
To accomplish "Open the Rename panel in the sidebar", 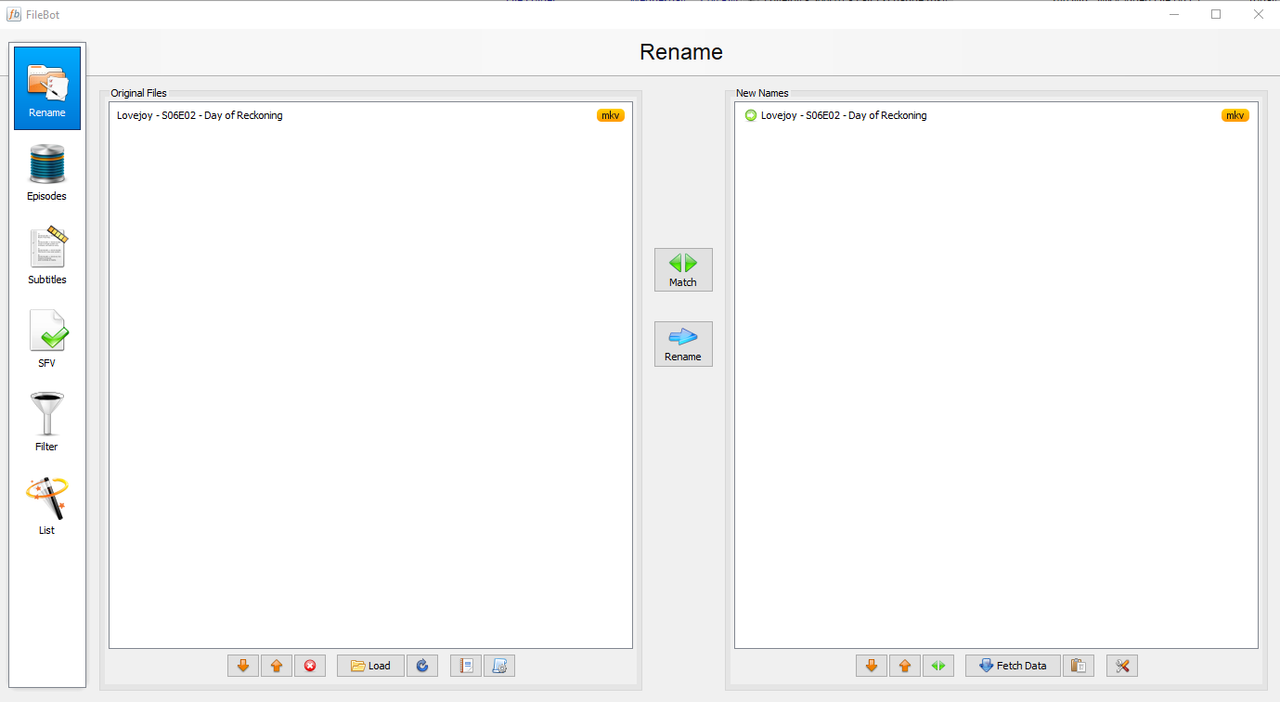I will tap(47, 88).
